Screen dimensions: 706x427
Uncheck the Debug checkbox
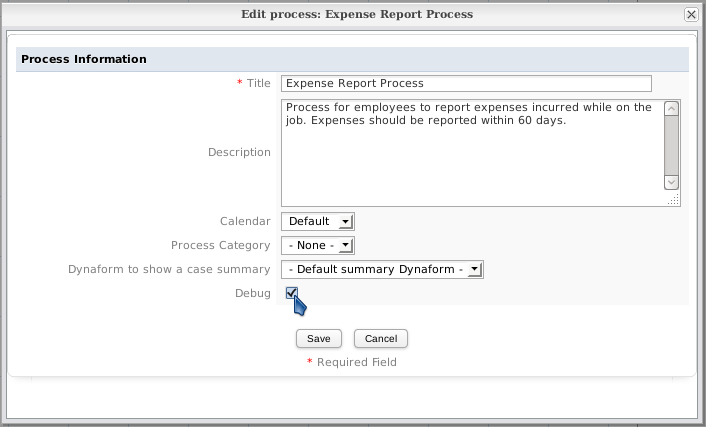pyautogui.click(x=291, y=293)
